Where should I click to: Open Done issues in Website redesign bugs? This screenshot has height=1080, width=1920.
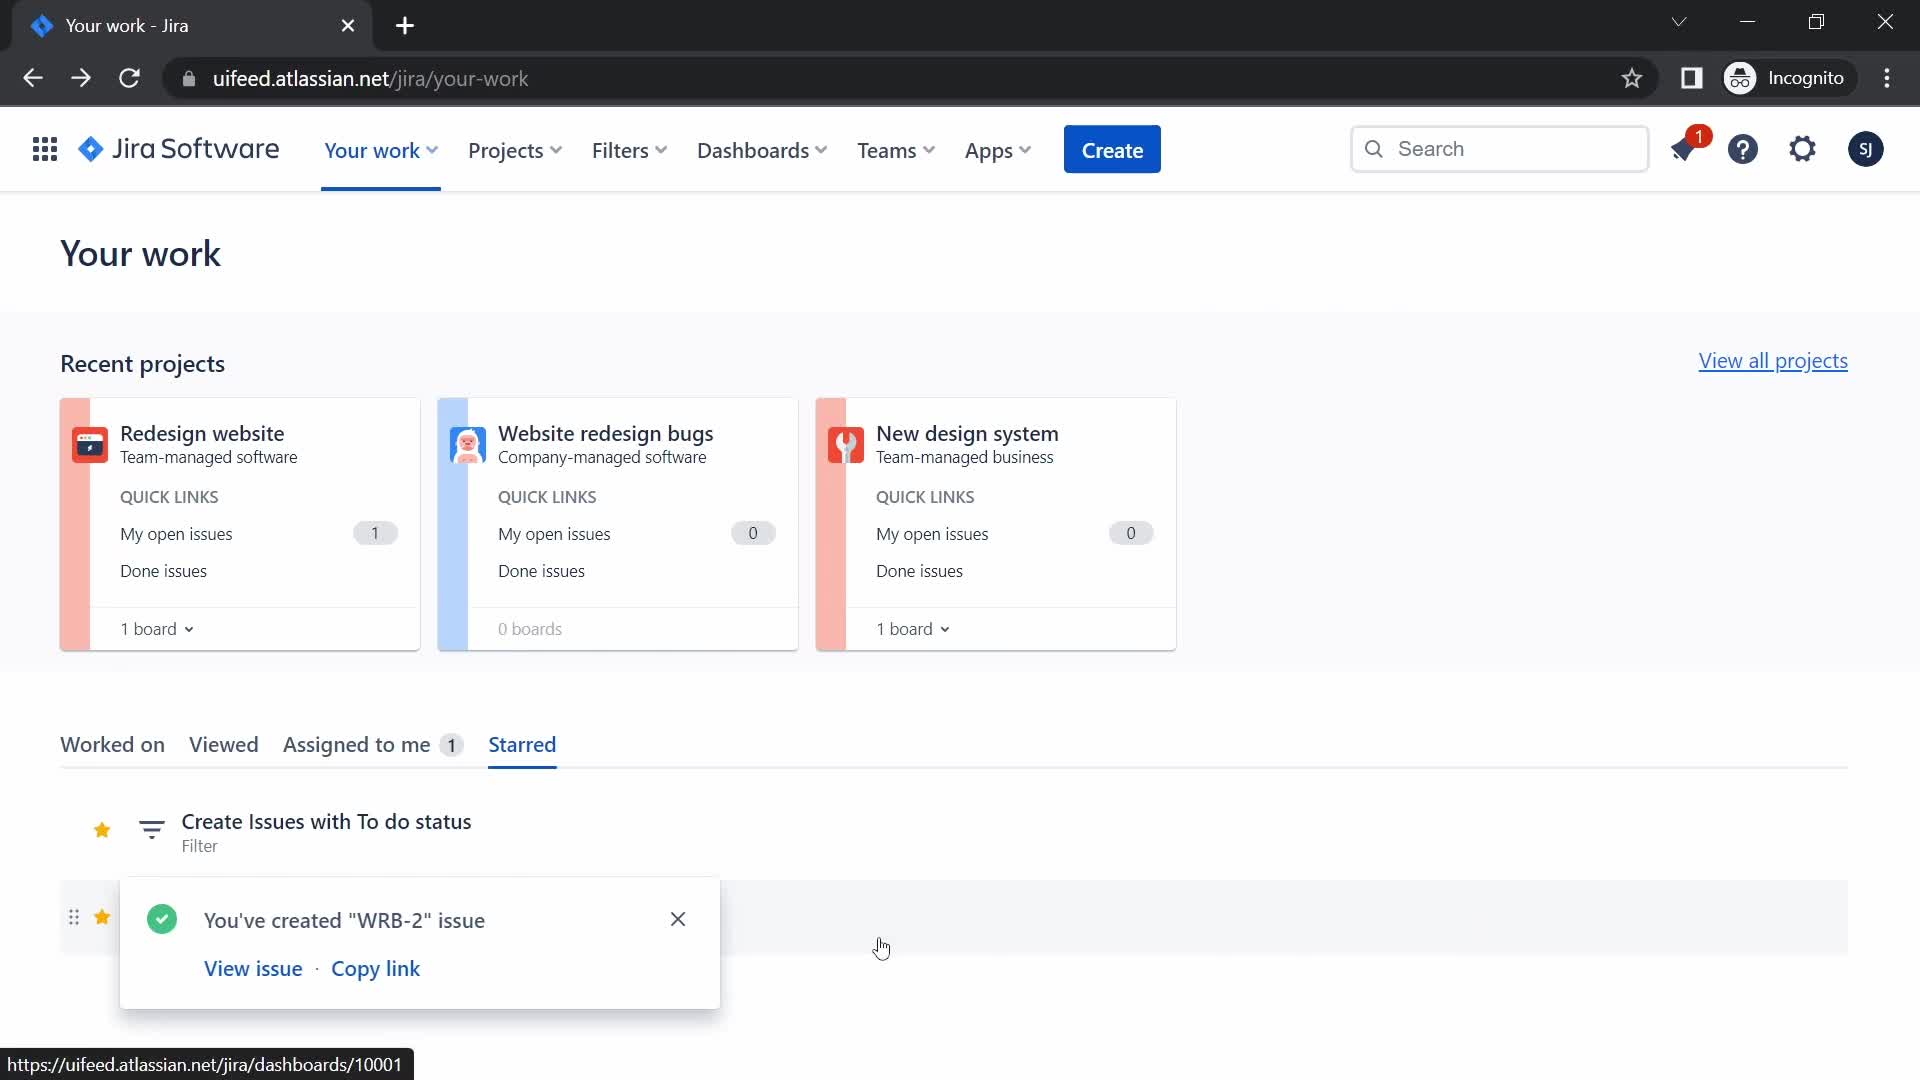(x=541, y=571)
